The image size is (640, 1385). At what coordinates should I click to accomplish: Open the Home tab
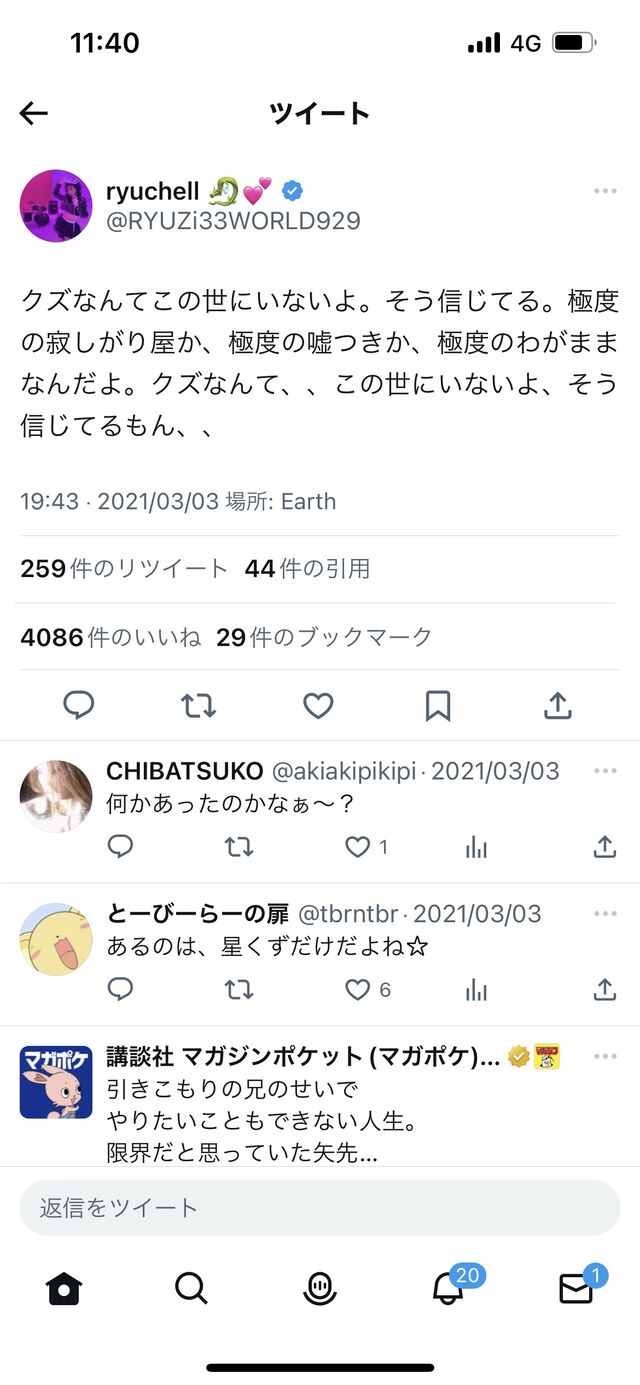[64, 1289]
